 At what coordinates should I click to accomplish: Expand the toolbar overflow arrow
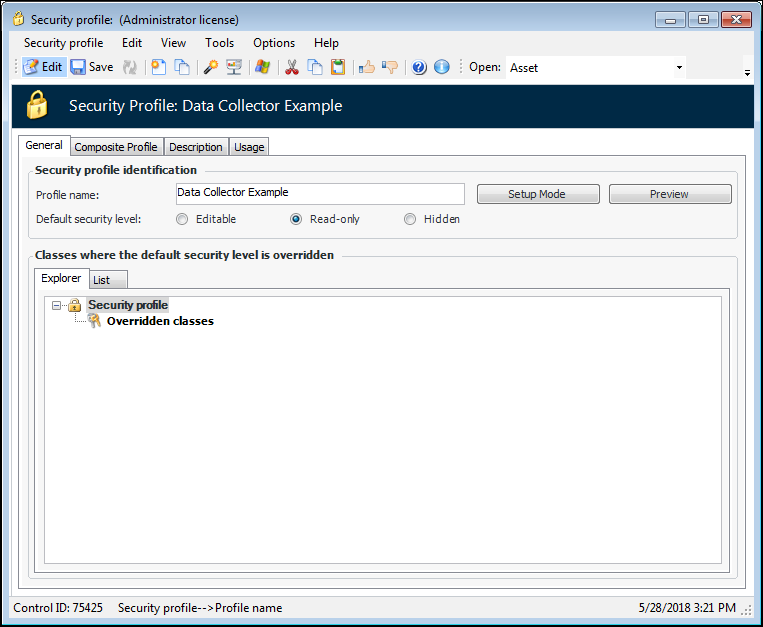747,73
